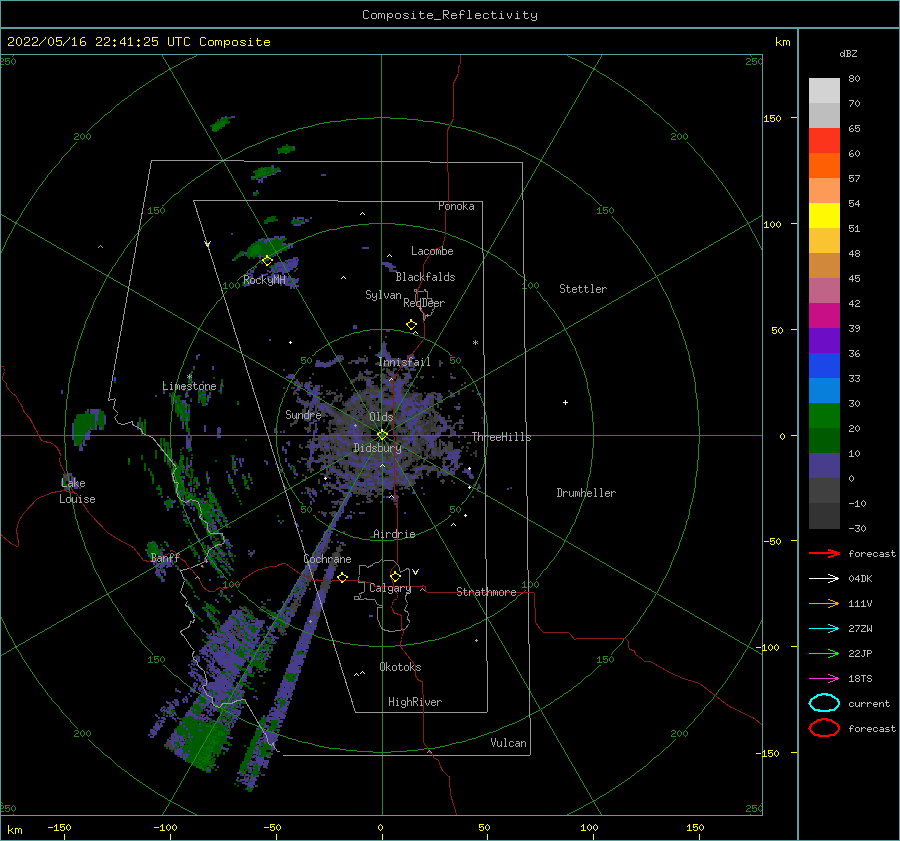The width and height of the screenshot is (900, 841).
Task: Click the Banff town label
Action: [x=165, y=557]
